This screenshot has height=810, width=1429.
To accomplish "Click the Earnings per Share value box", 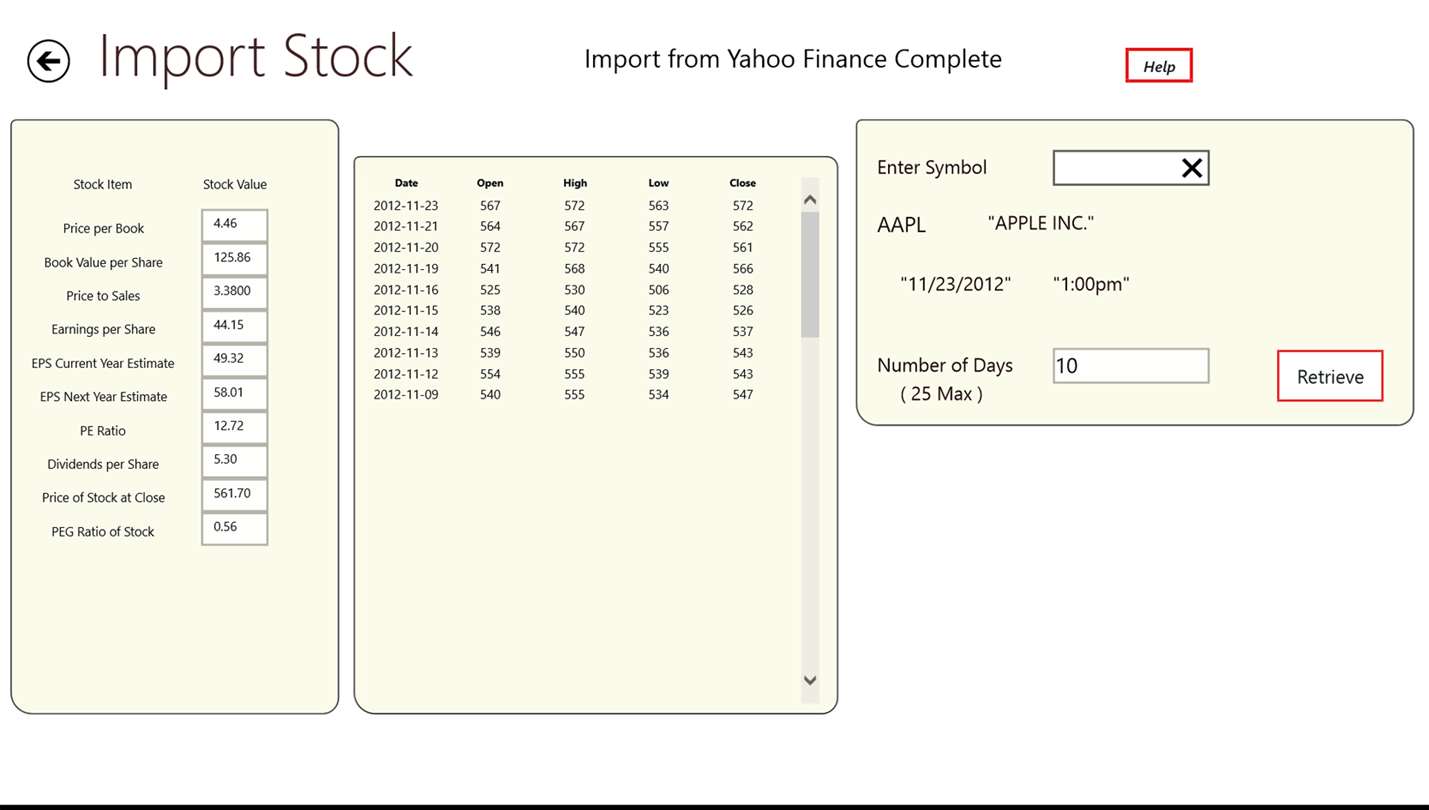I will (x=235, y=326).
